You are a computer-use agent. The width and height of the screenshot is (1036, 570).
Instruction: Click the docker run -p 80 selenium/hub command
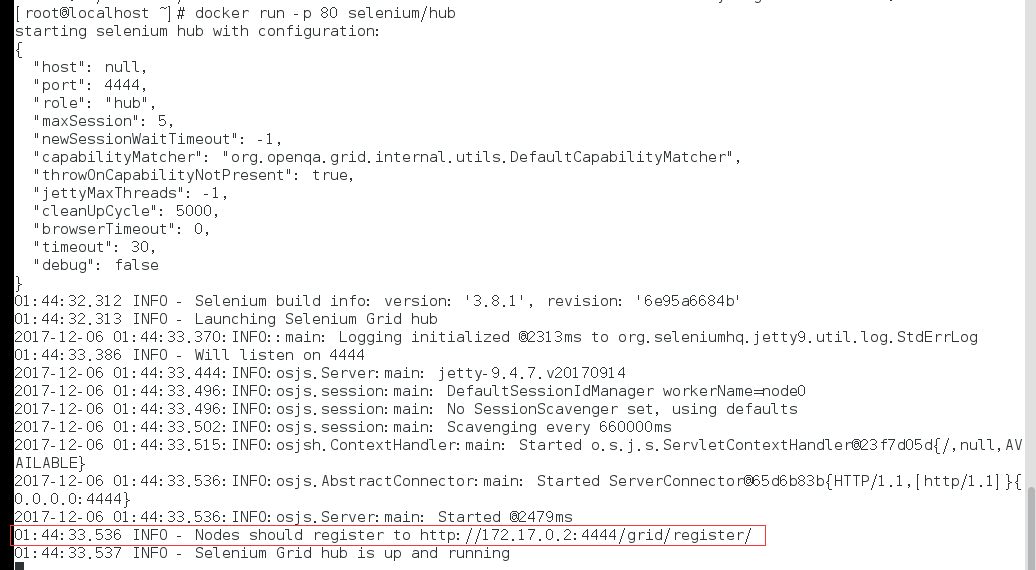pos(325,13)
